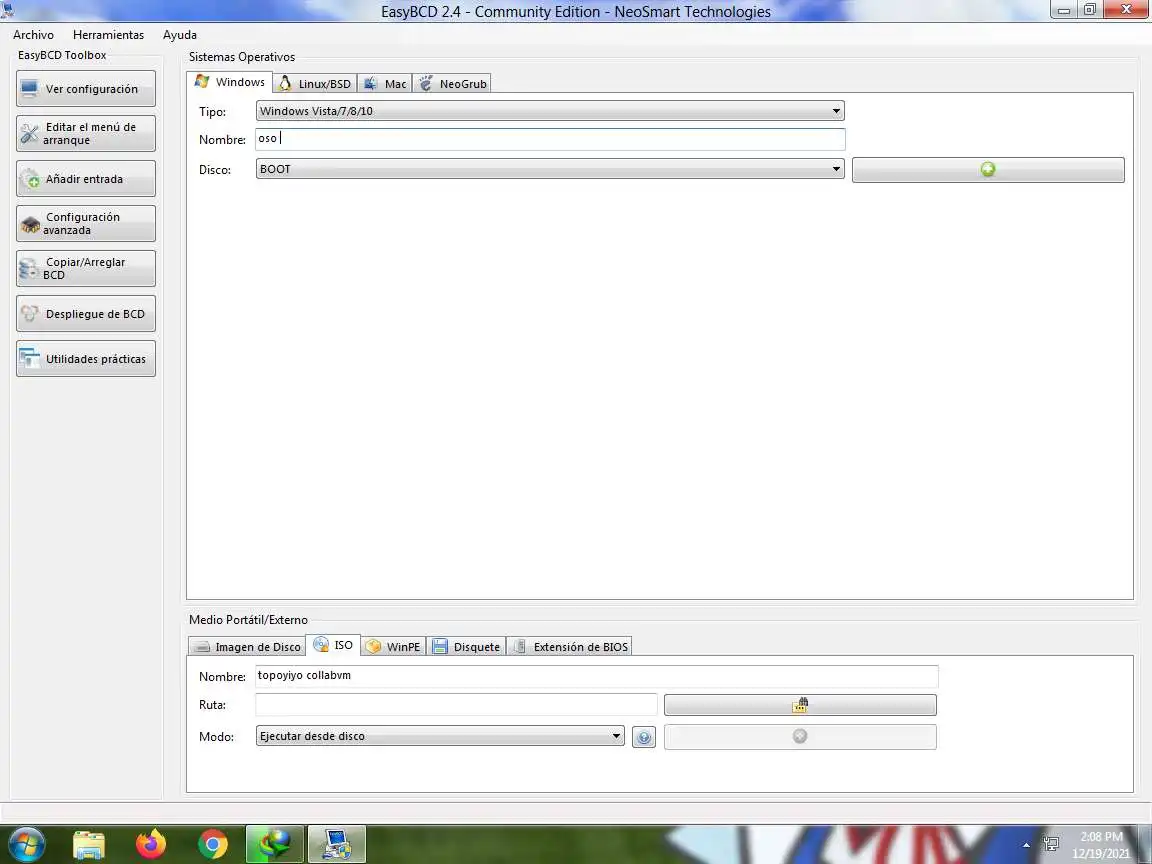Open the Archivo menu
Screen dimensions: 1152x864
pos(33,35)
